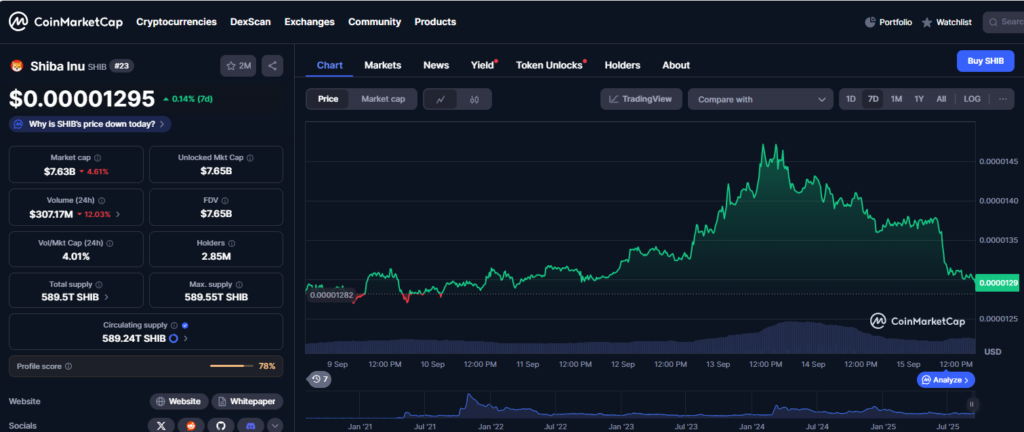Click the Search field

tap(1003, 22)
